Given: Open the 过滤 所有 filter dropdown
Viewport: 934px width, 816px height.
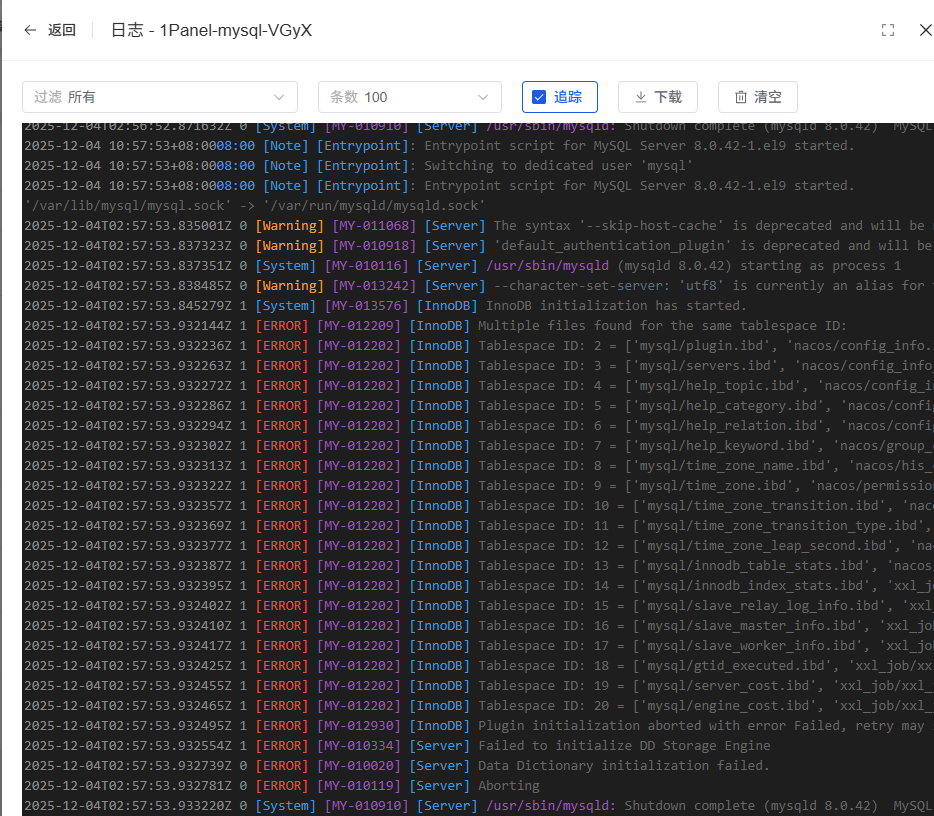Looking at the screenshot, I should (x=159, y=97).
